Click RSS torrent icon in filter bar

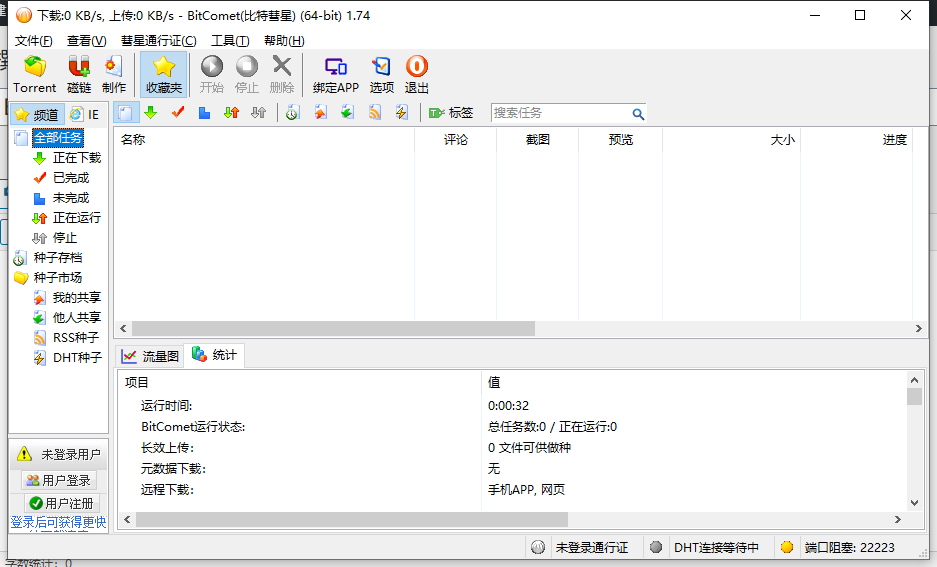tap(375, 112)
